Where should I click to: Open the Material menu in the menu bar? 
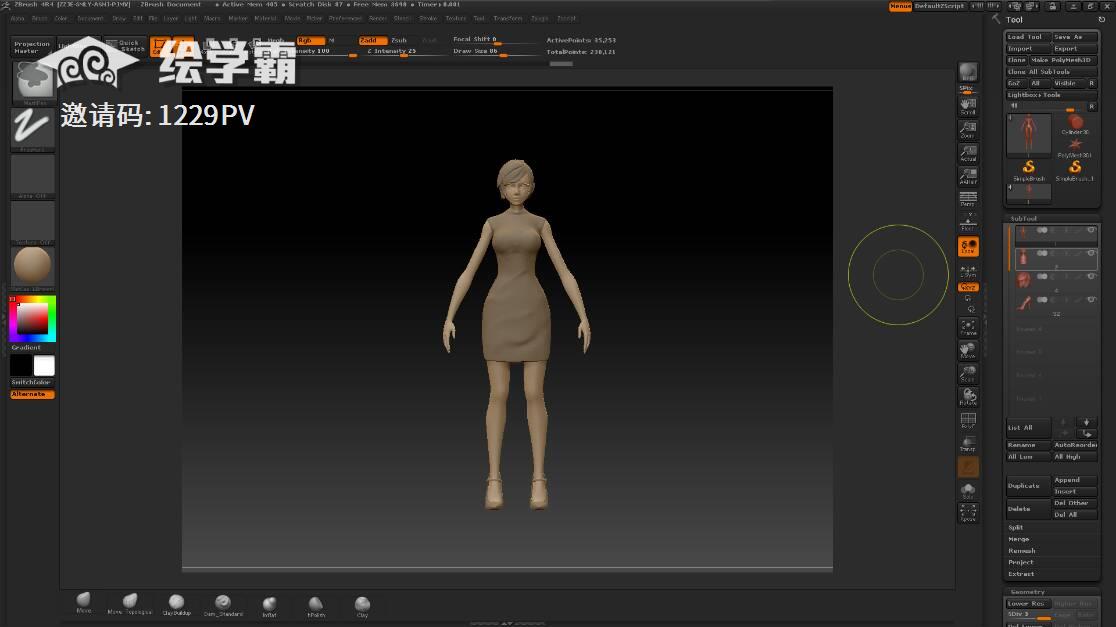266,18
